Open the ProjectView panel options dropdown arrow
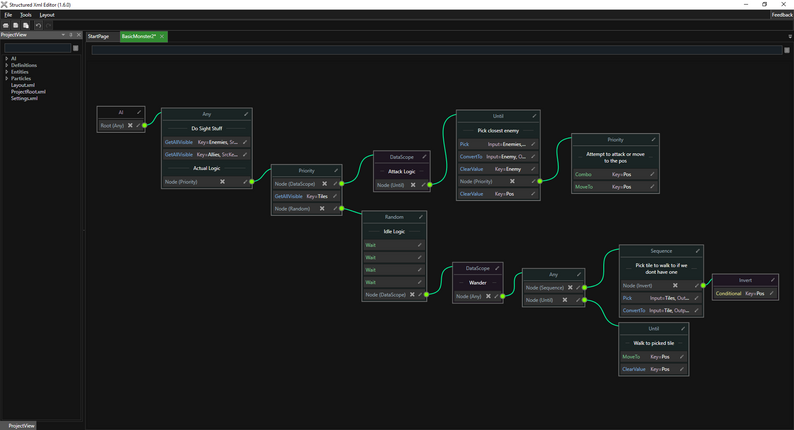The width and height of the screenshot is (794, 430). [63, 35]
